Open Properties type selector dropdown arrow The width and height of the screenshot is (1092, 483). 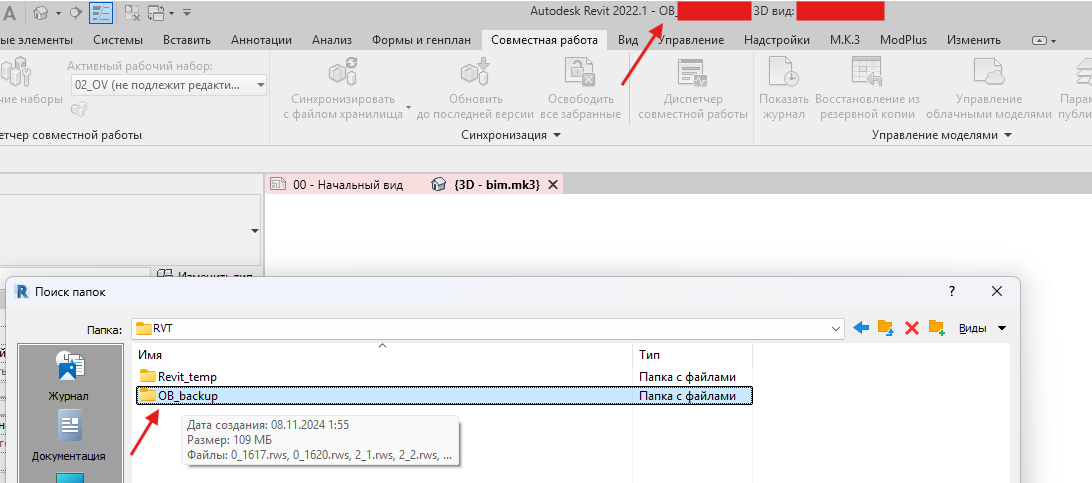[x=254, y=230]
